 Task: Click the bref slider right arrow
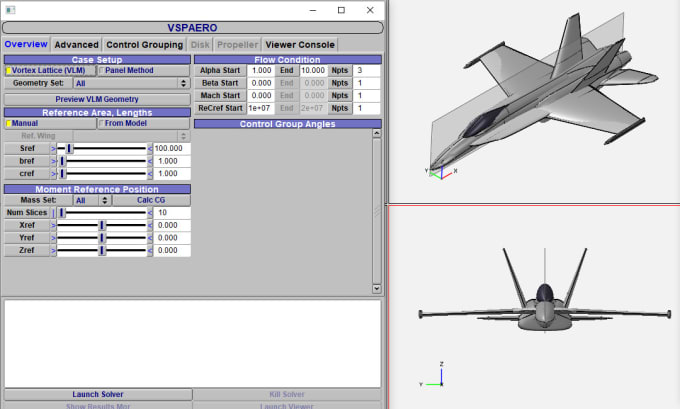(x=150, y=161)
